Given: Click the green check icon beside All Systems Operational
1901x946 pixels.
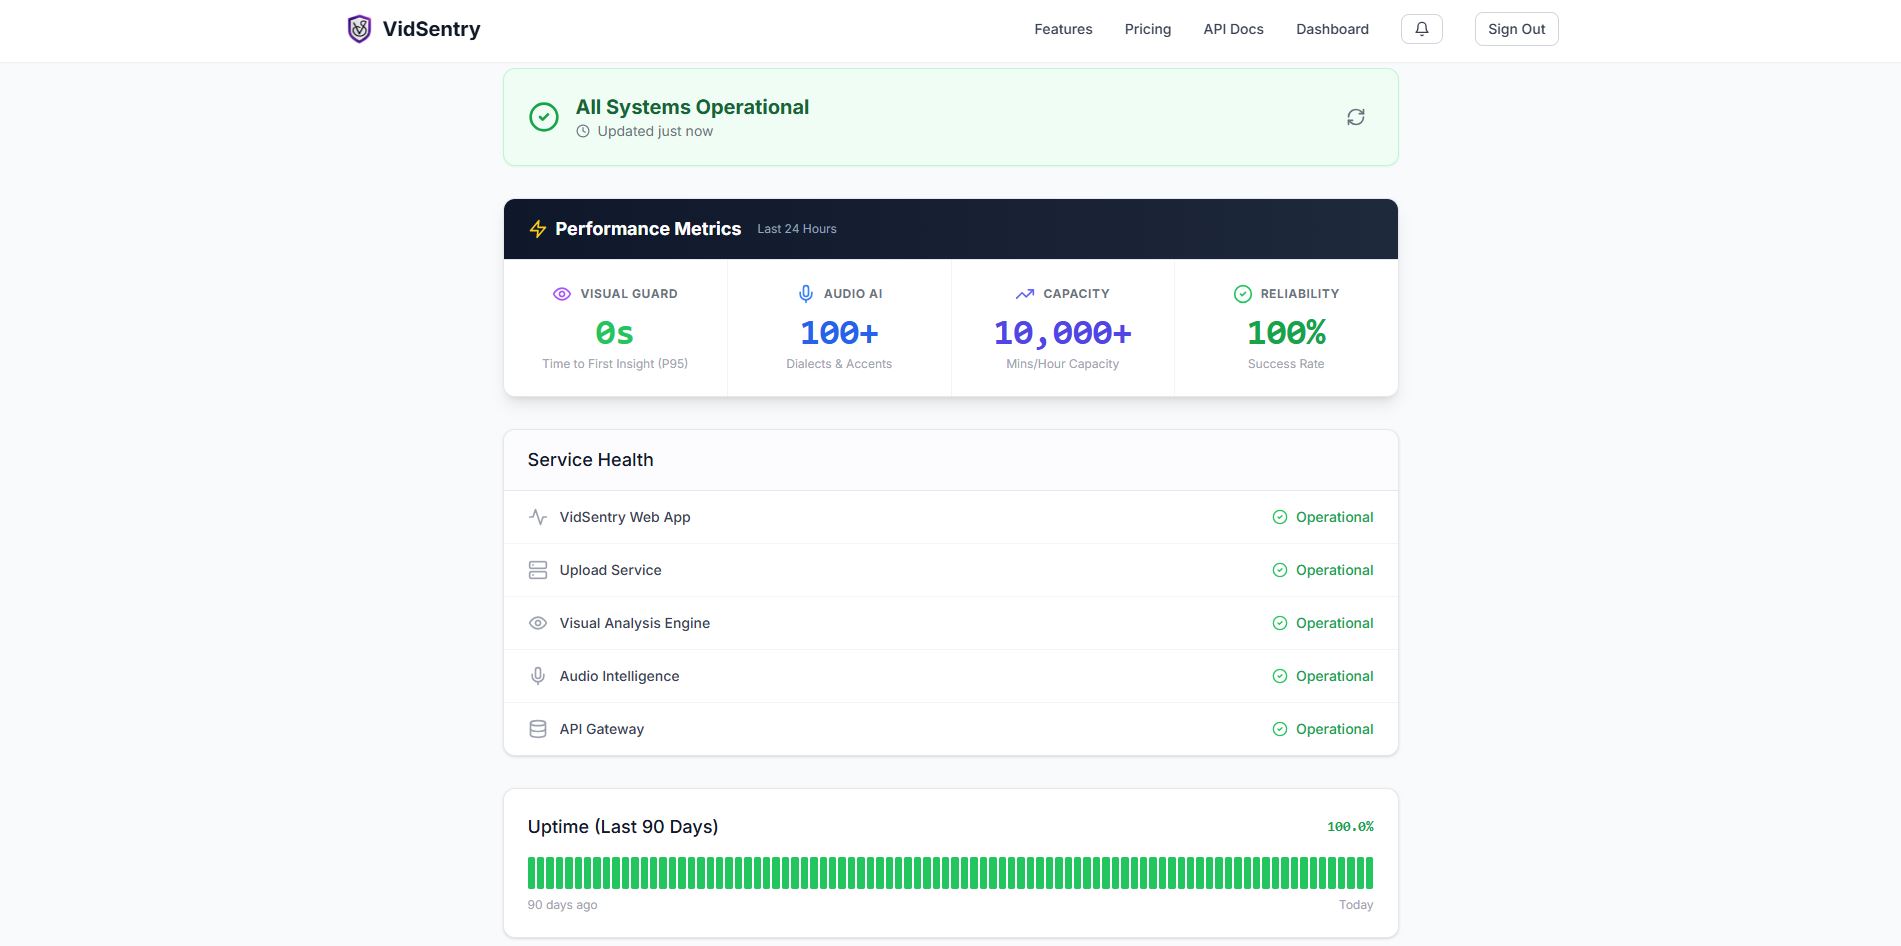Looking at the screenshot, I should [544, 117].
